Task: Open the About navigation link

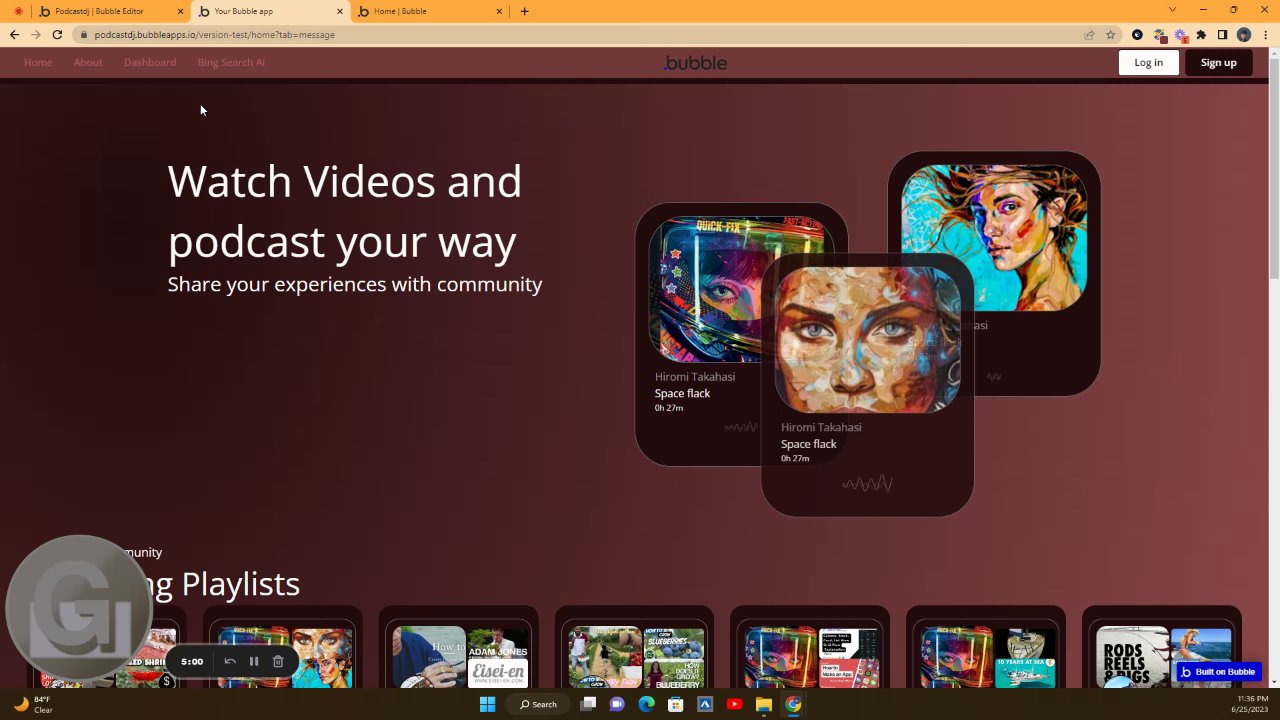Action: click(88, 62)
